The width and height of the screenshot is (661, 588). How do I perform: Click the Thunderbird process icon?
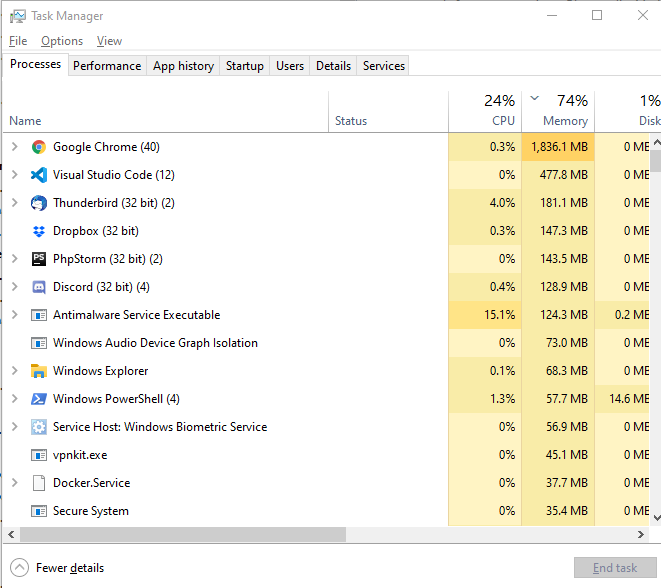39,203
